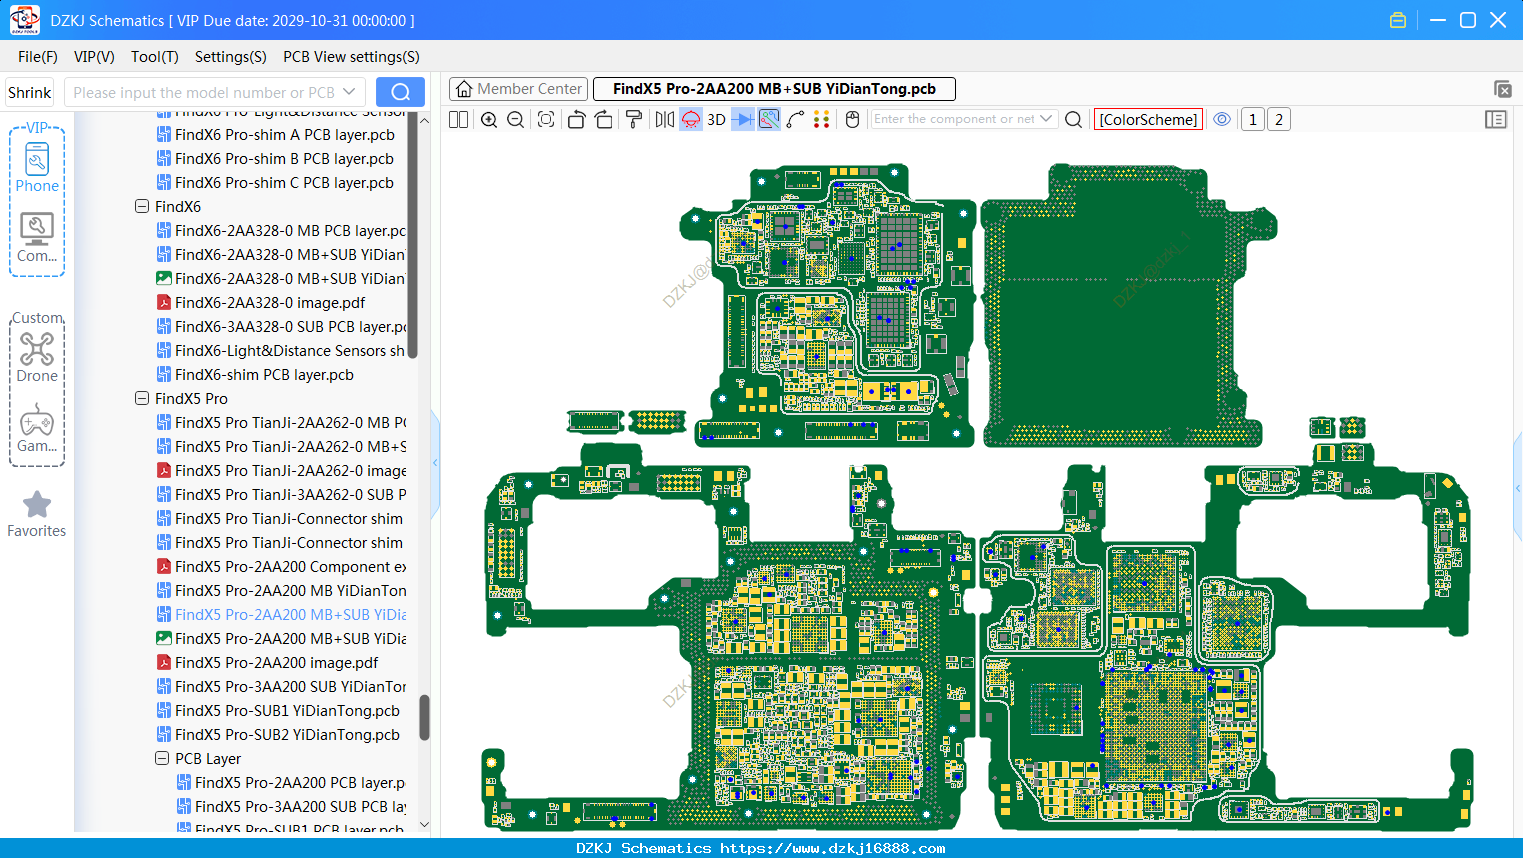The width and height of the screenshot is (1523, 858).
Task: Open FindX6-3AA328-0 SUB PCB layer file
Action: coord(281,326)
